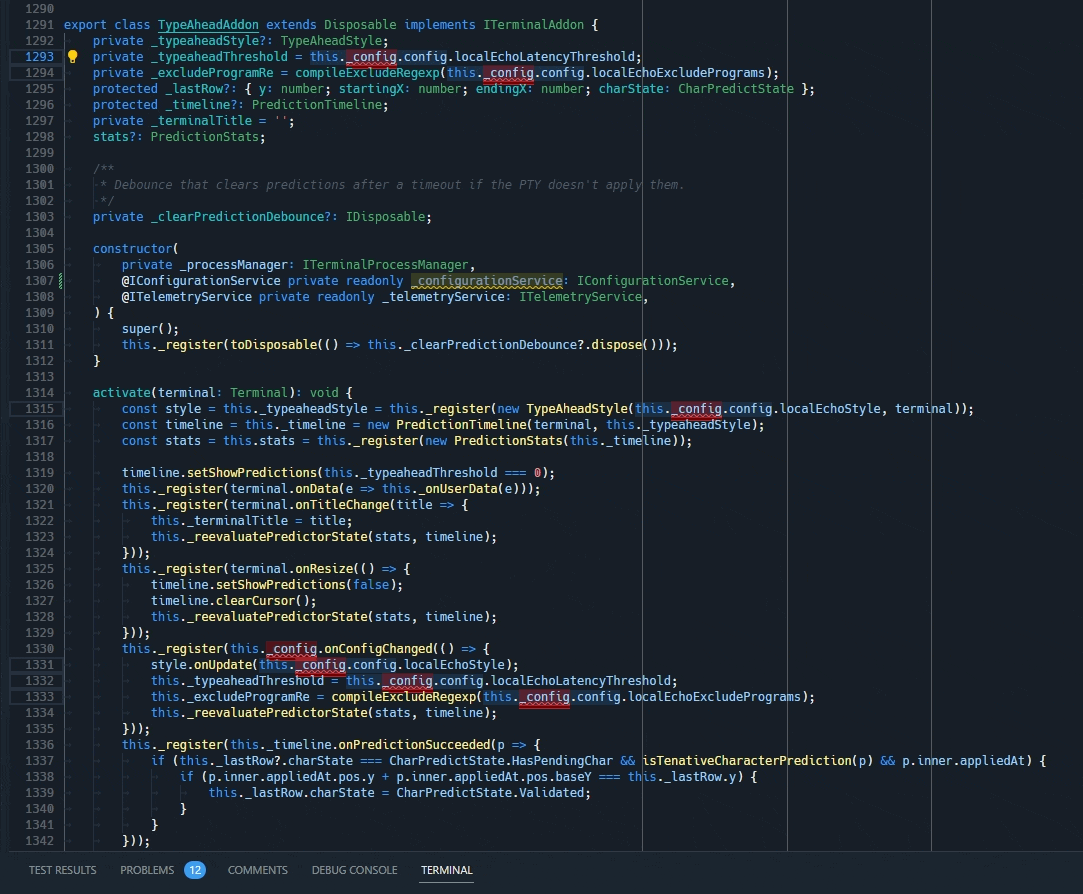Click onConfigChanged on line 1330

tap(378, 649)
